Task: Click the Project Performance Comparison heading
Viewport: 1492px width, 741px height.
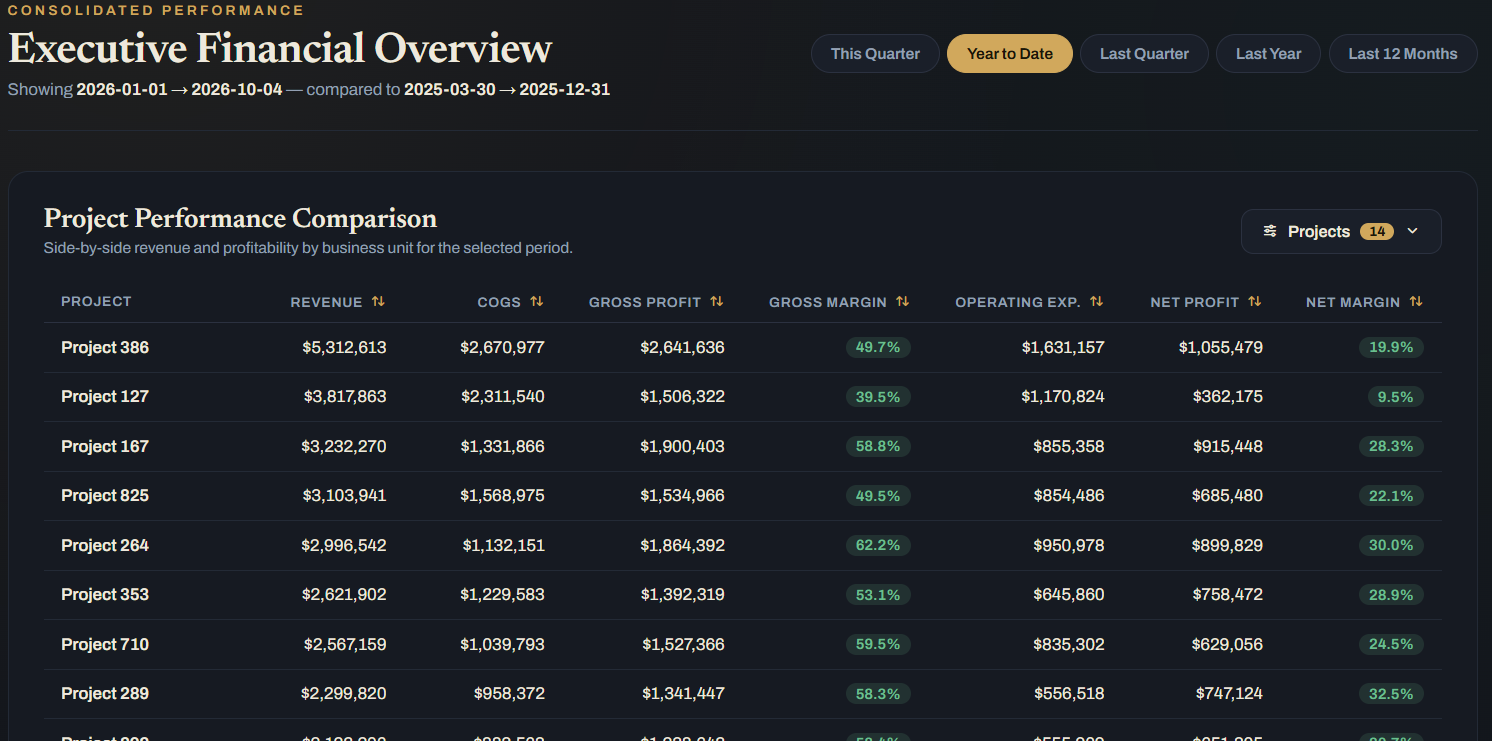Action: [240, 218]
